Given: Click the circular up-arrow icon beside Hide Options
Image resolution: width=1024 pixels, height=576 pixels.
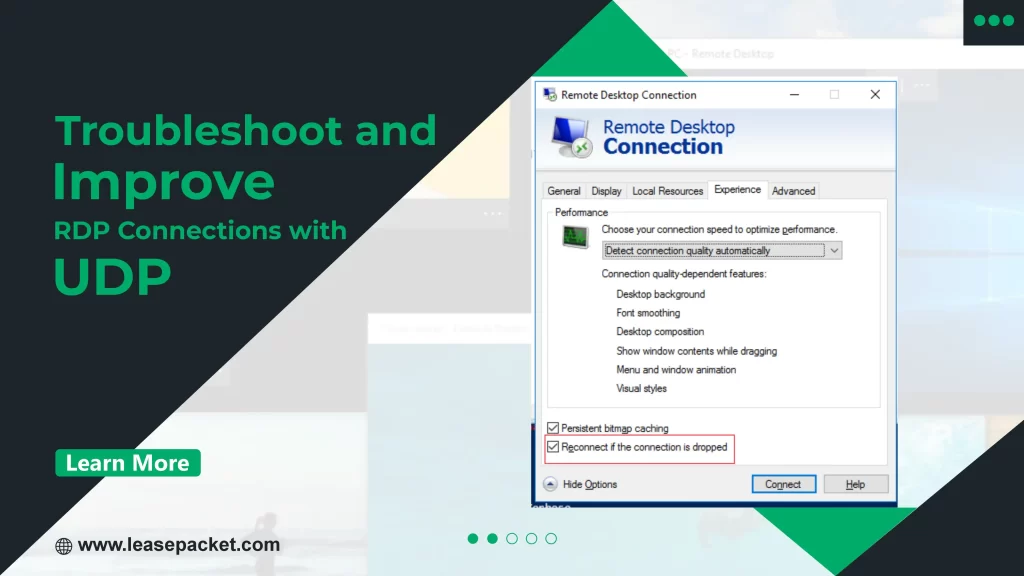Looking at the screenshot, I should 550,483.
